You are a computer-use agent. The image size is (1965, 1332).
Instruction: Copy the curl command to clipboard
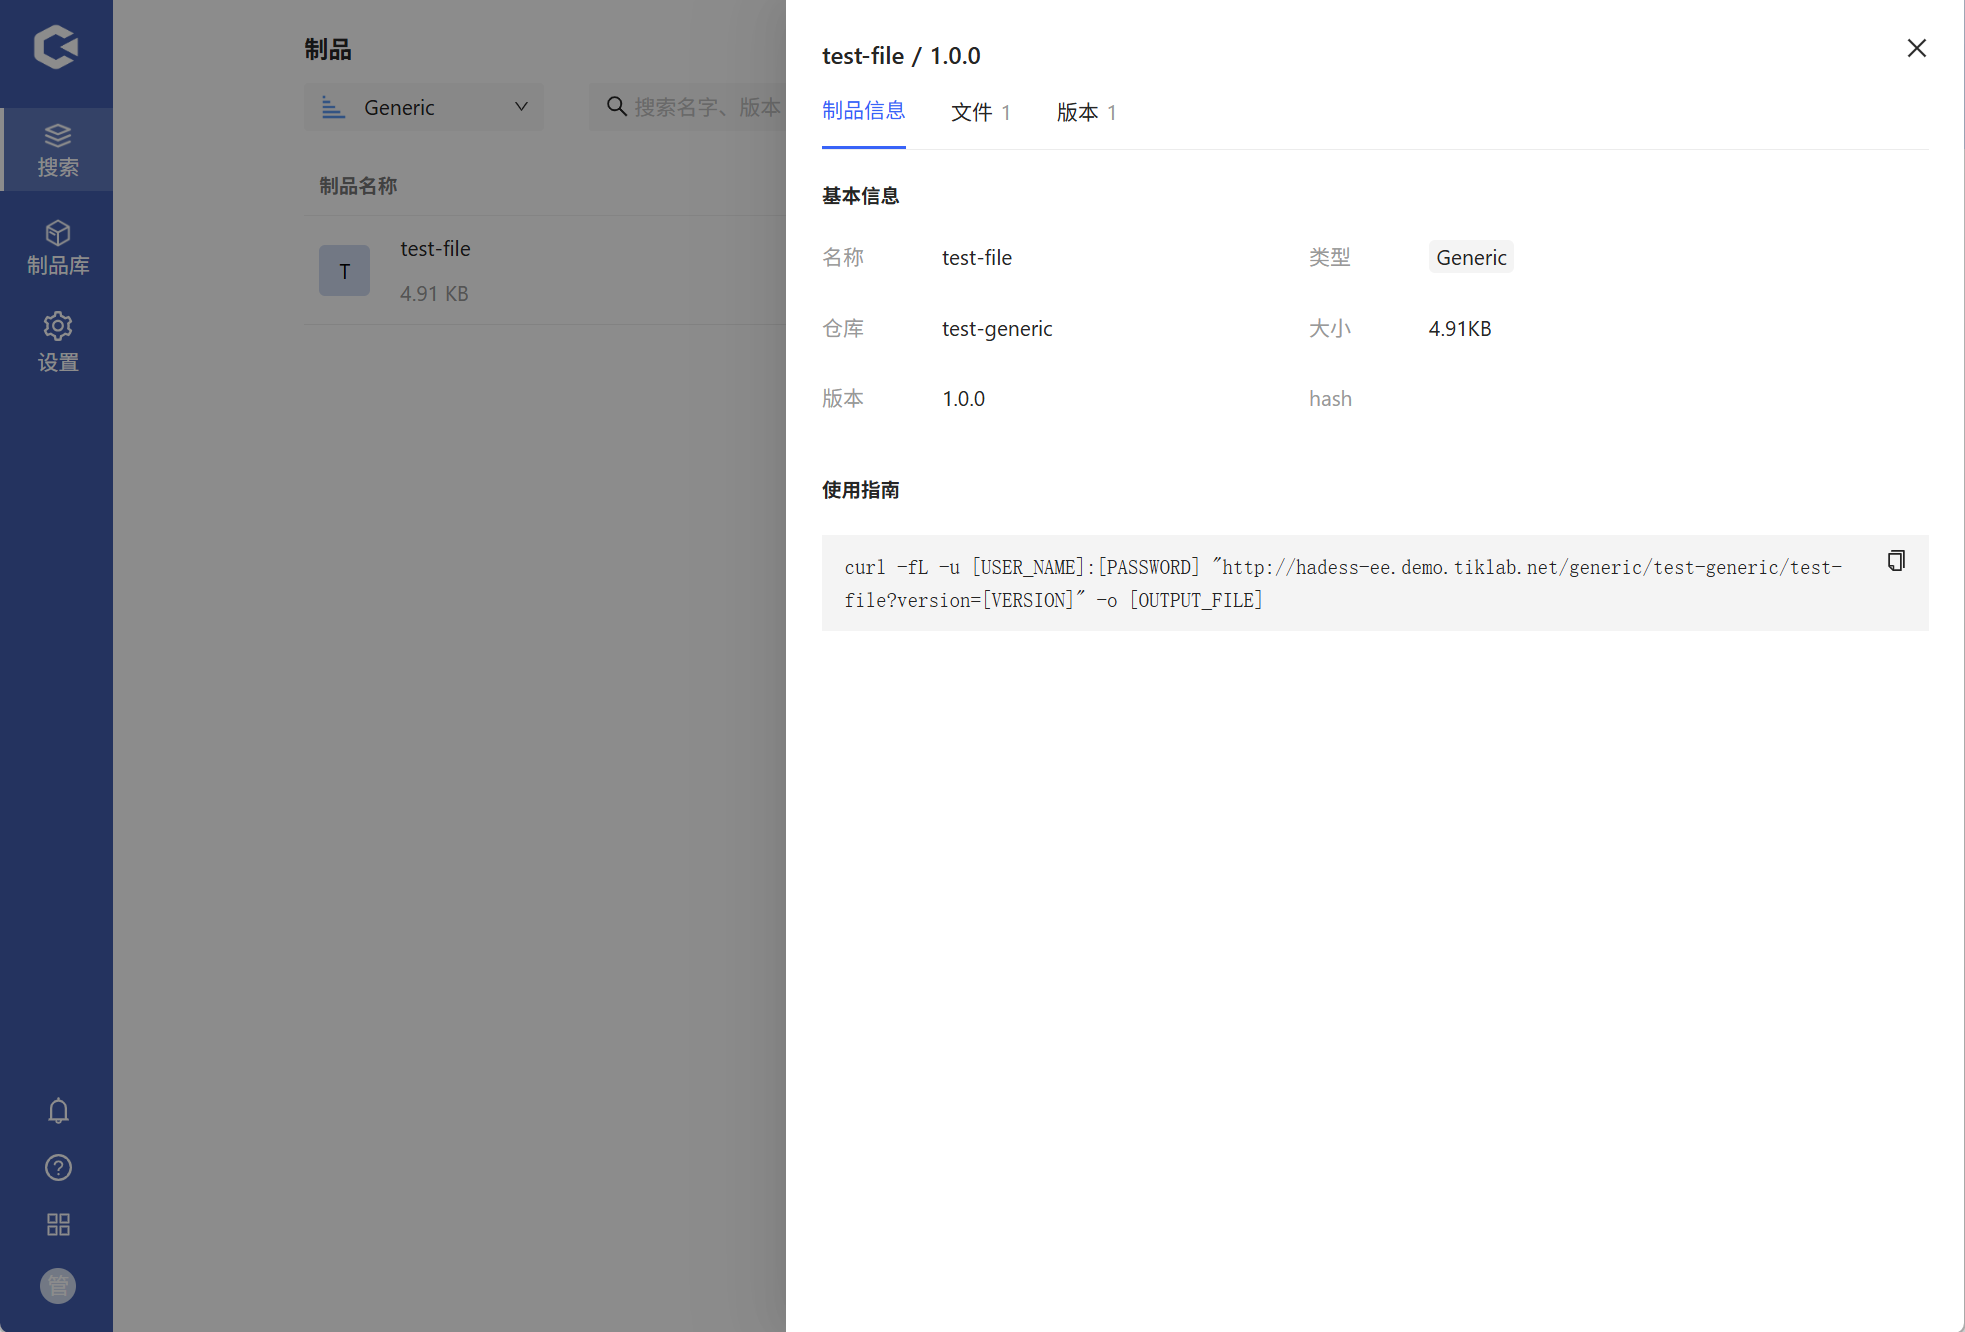(1895, 561)
